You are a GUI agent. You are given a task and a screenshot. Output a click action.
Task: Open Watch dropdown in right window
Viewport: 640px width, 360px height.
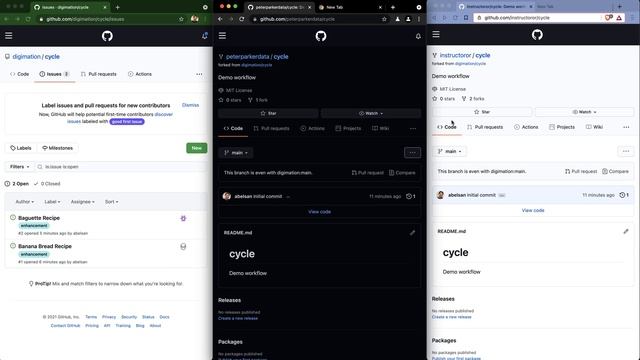(x=584, y=112)
